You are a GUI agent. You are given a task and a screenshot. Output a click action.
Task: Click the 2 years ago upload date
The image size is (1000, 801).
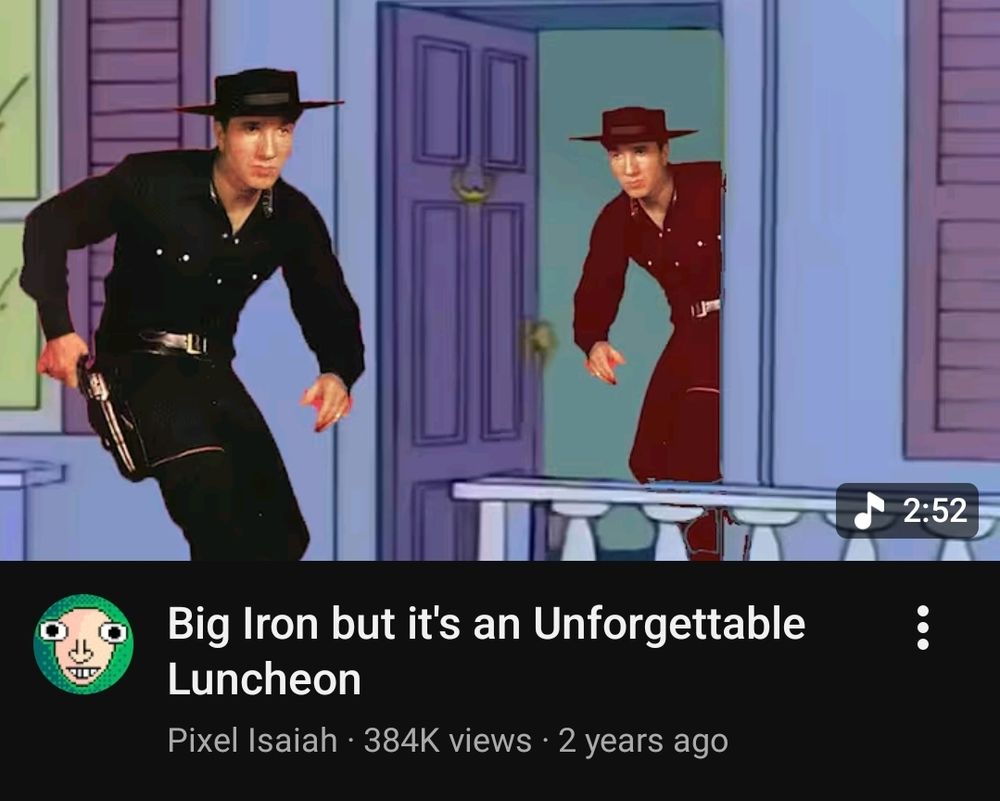[643, 741]
